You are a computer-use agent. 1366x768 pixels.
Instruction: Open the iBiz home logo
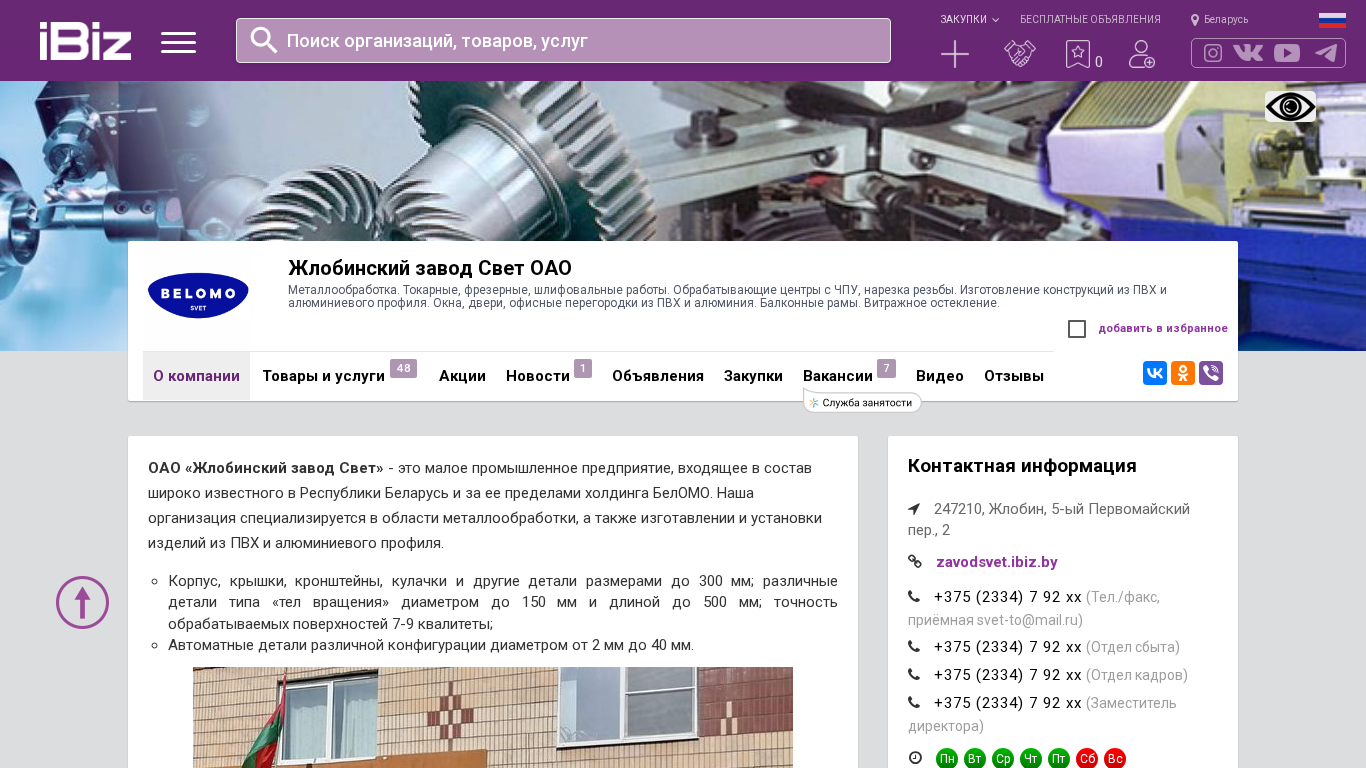[x=85, y=41]
